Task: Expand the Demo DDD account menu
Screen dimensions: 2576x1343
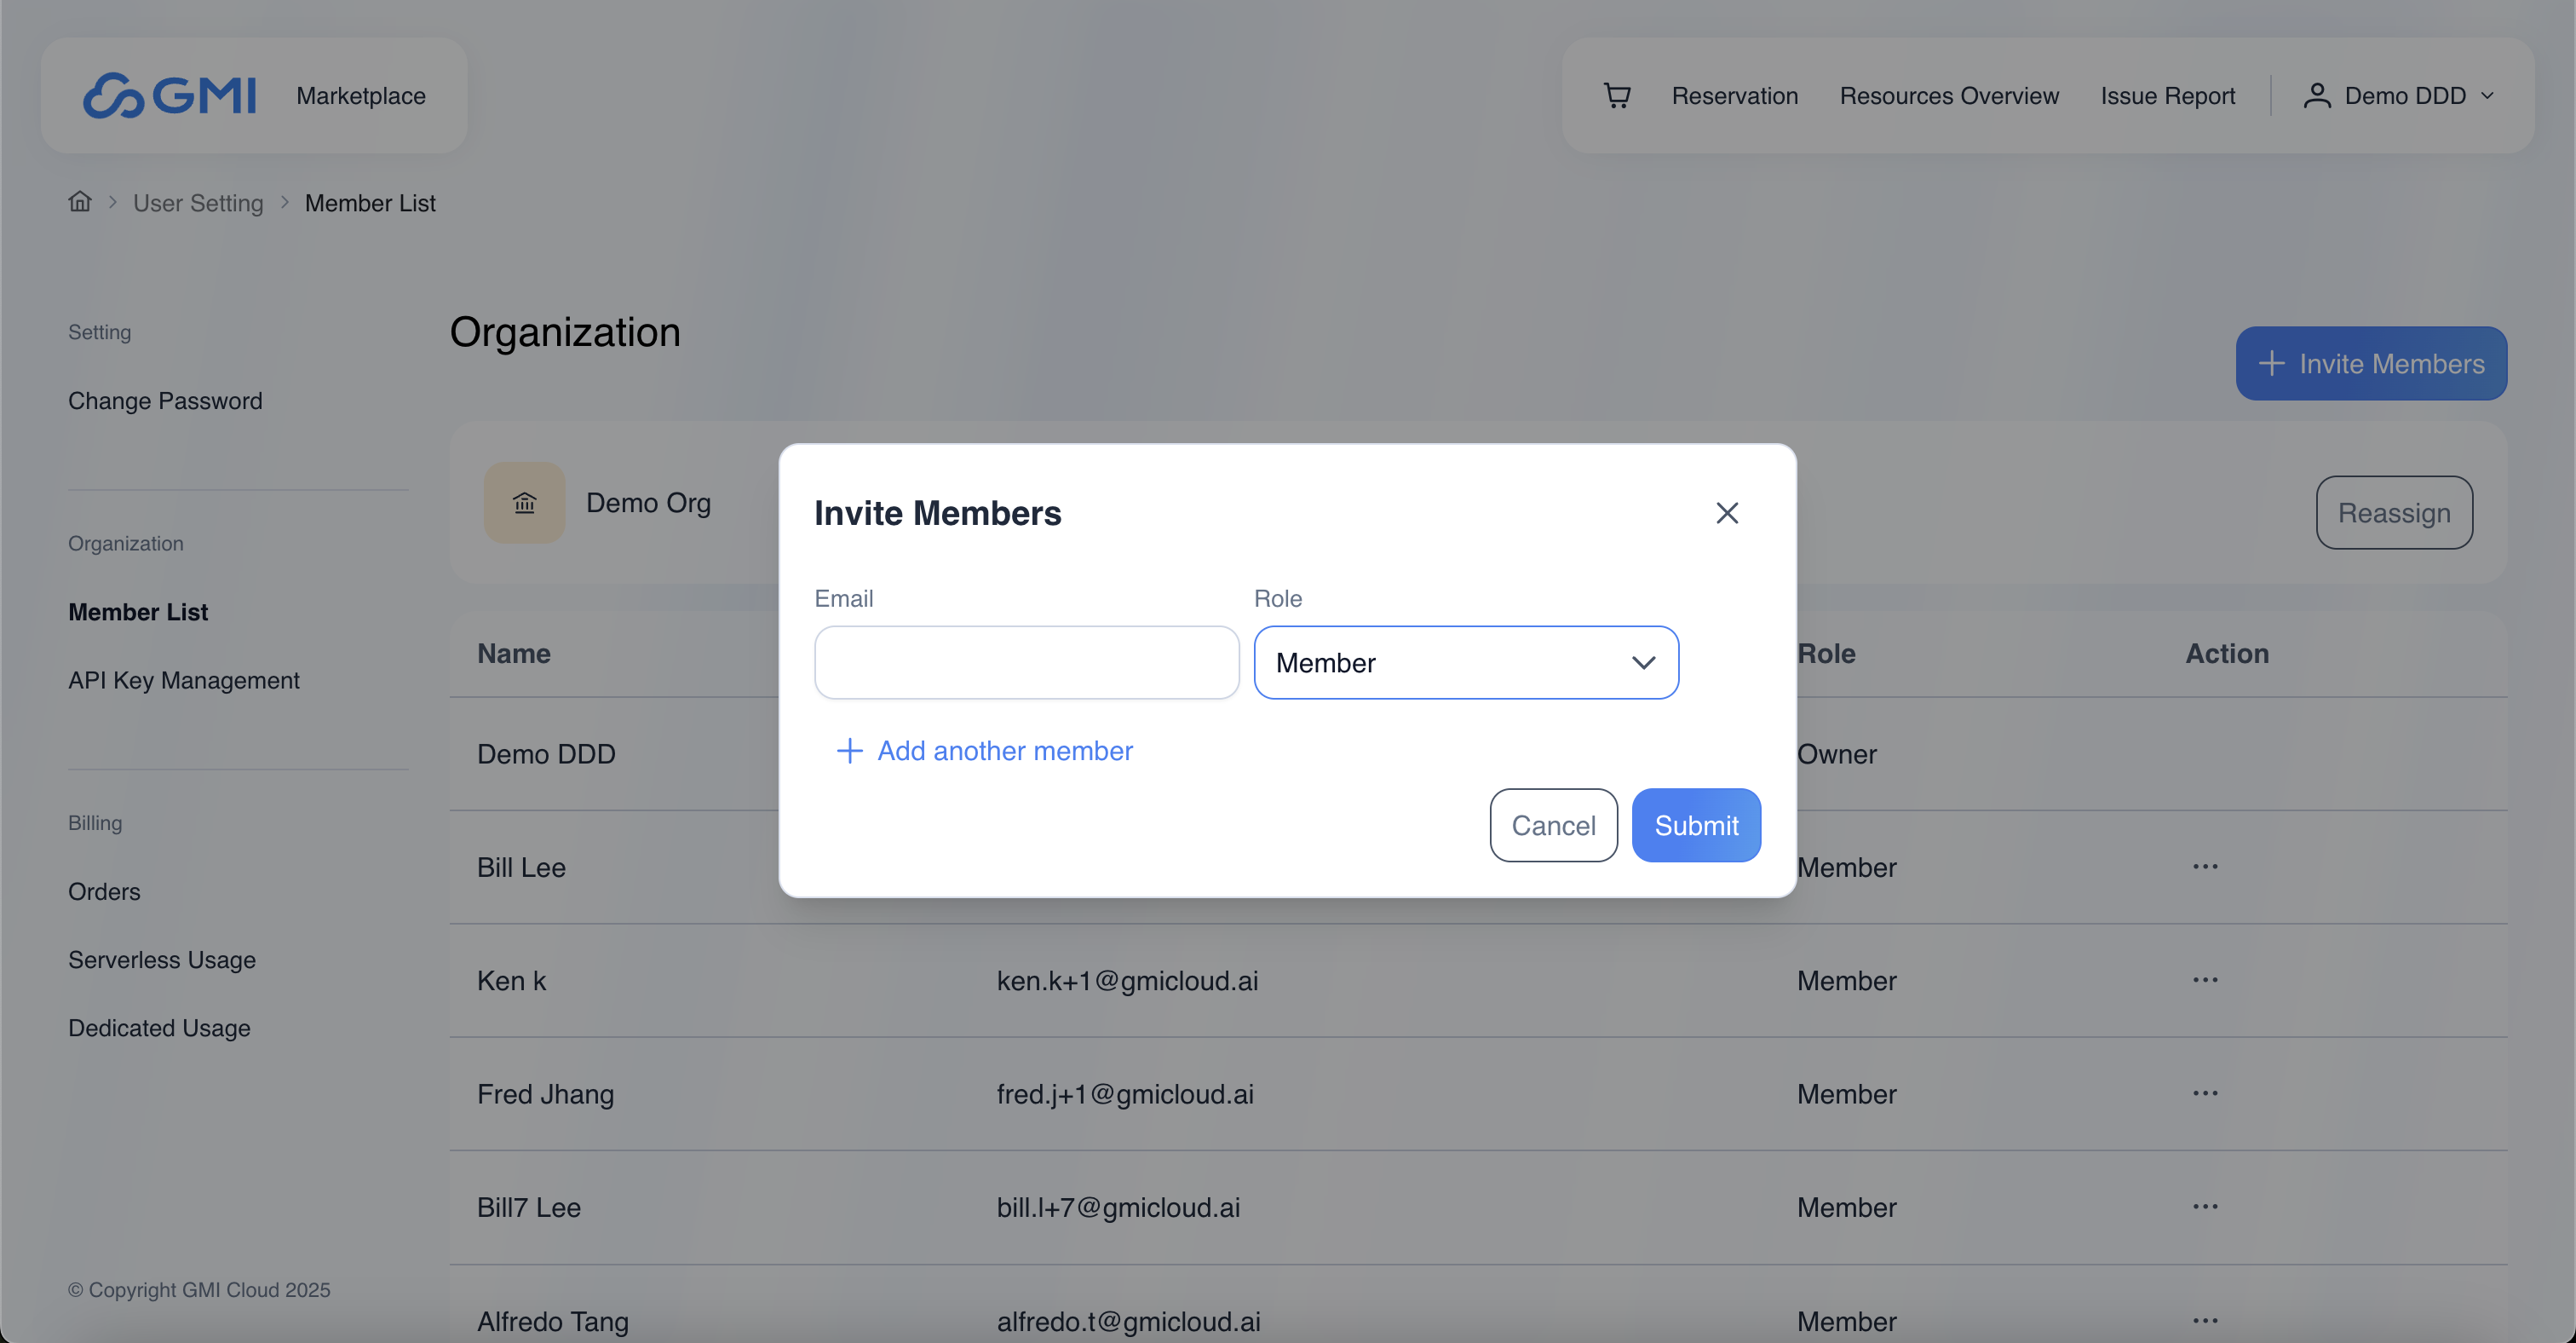Action: (x=2399, y=96)
